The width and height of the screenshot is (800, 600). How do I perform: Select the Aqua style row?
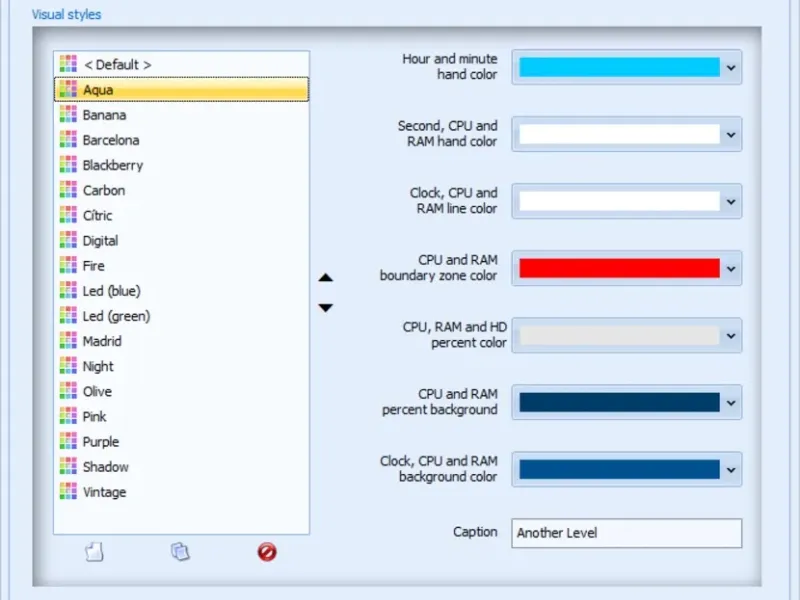pyautogui.click(x=181, y=90)
